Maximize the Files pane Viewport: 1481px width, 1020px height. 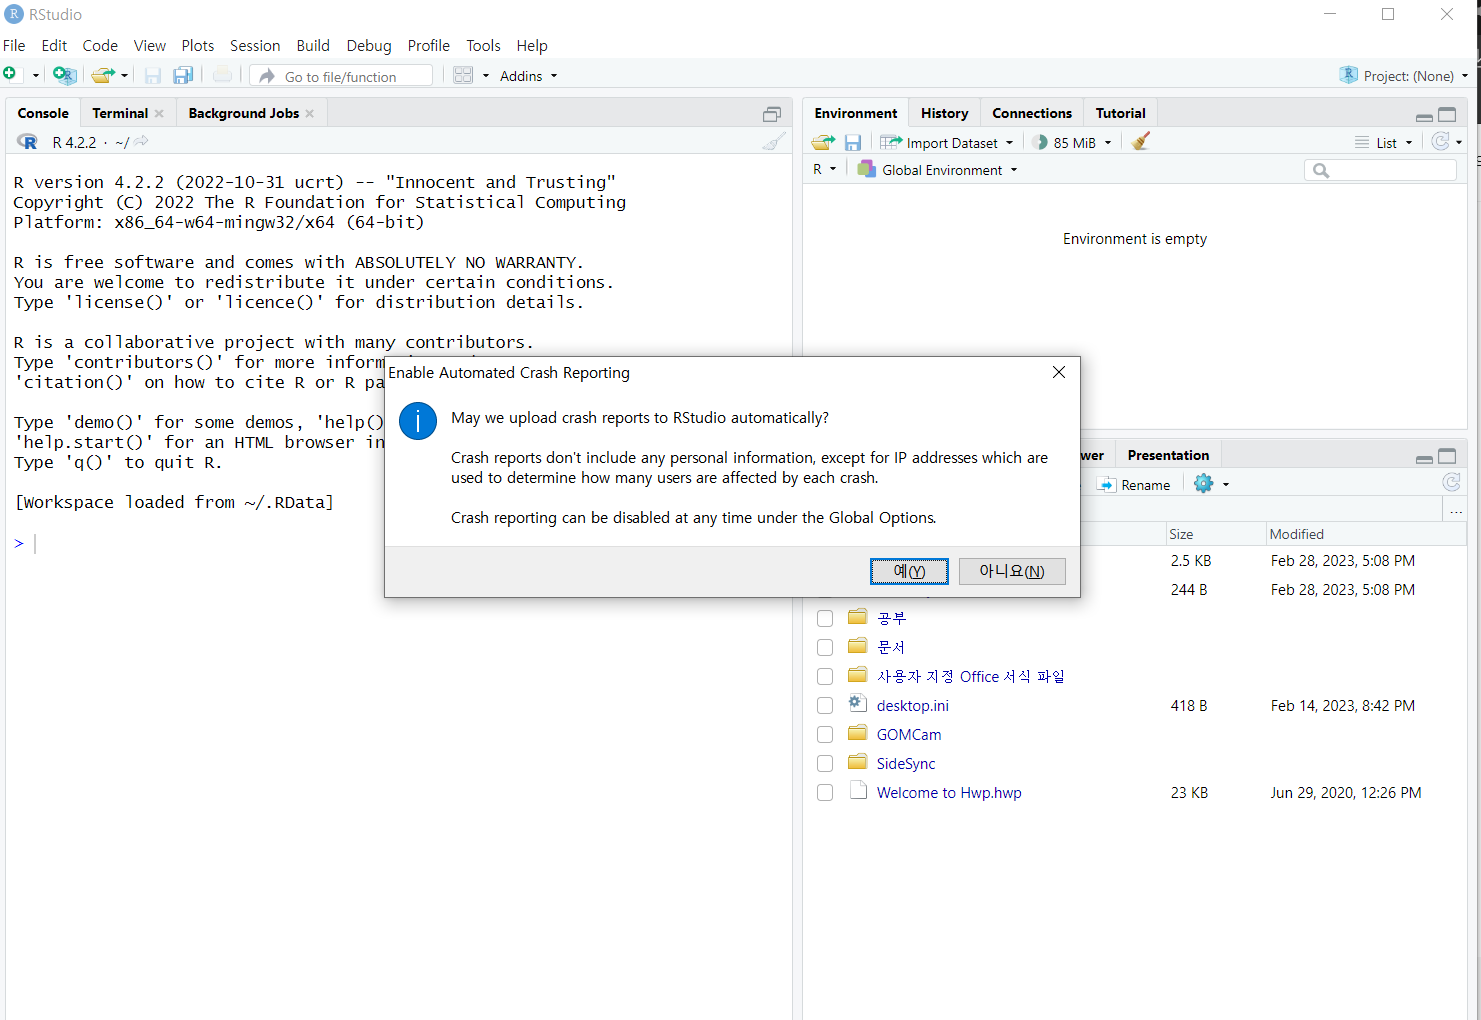pos(1447,456)
